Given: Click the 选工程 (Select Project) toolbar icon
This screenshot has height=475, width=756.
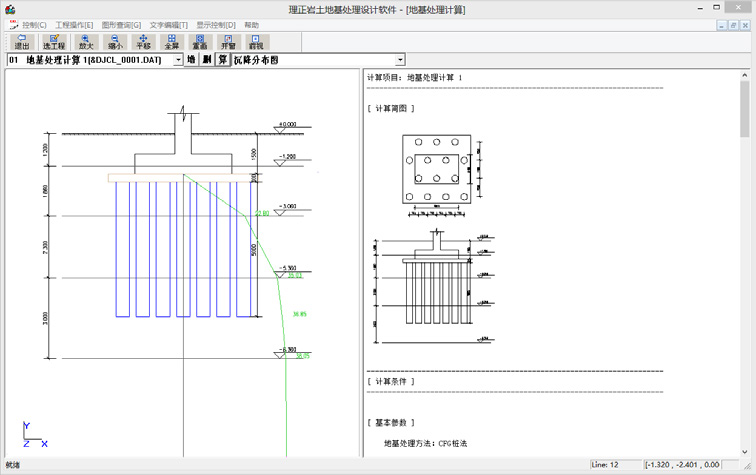Looking at the screenshot, I should (53, 42).
